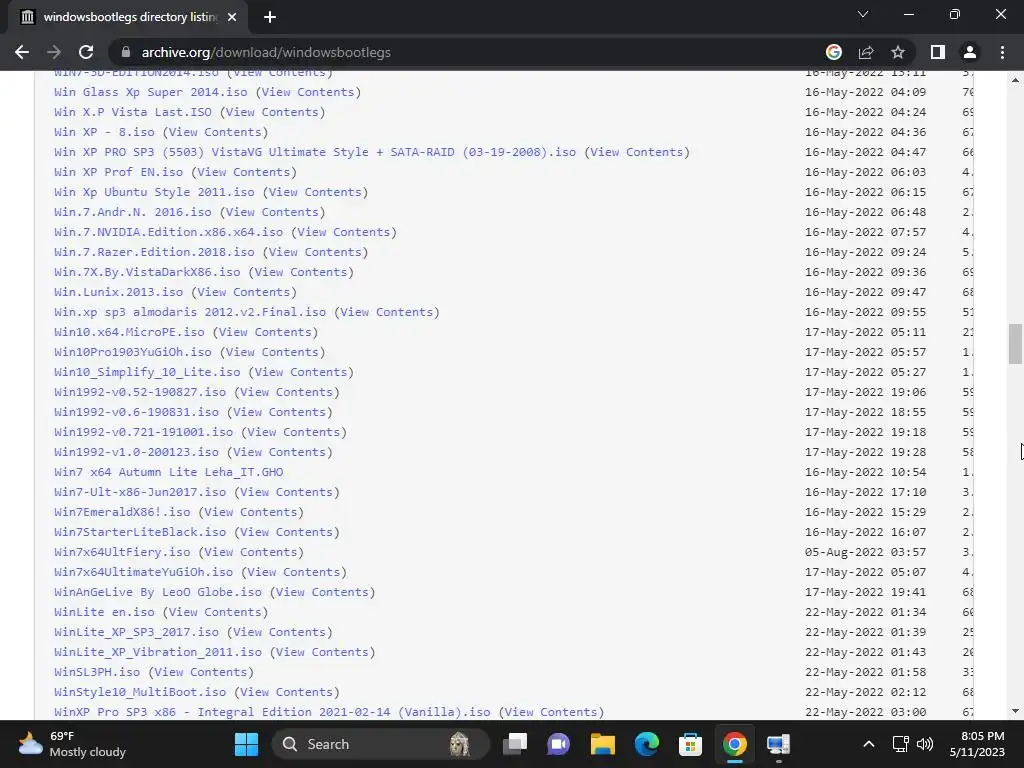Select the windowsbootlegs directory listing tab

coord(127,17)
